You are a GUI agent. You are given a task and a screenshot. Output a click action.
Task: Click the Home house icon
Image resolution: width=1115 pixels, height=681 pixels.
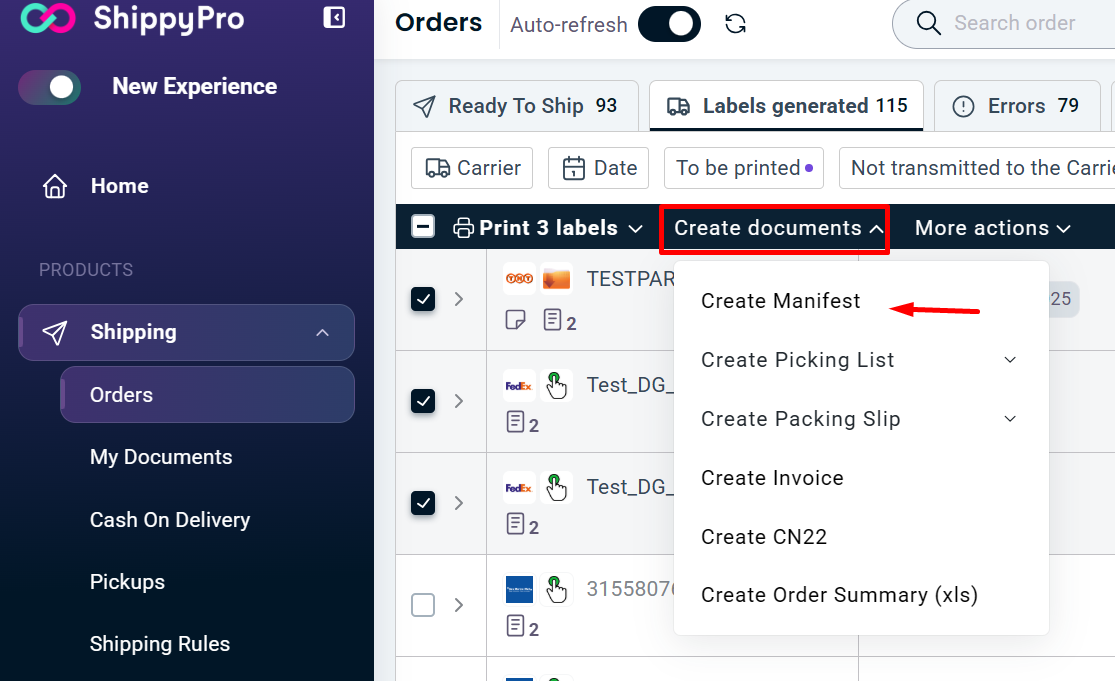[x=55, y=186]
